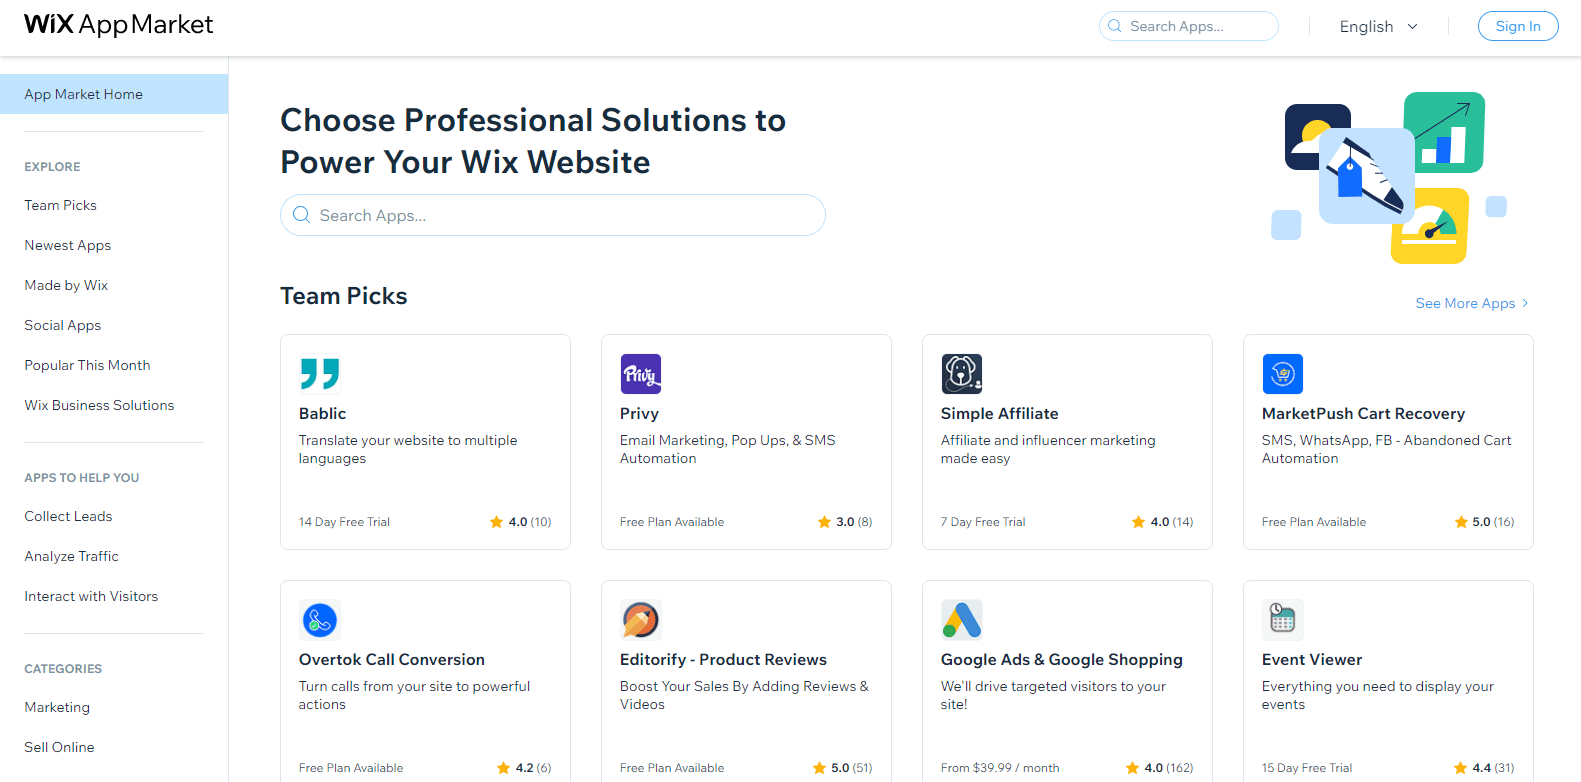
Task: Open Social Apps in the sidebar
Action: click(x=63, y=325)
